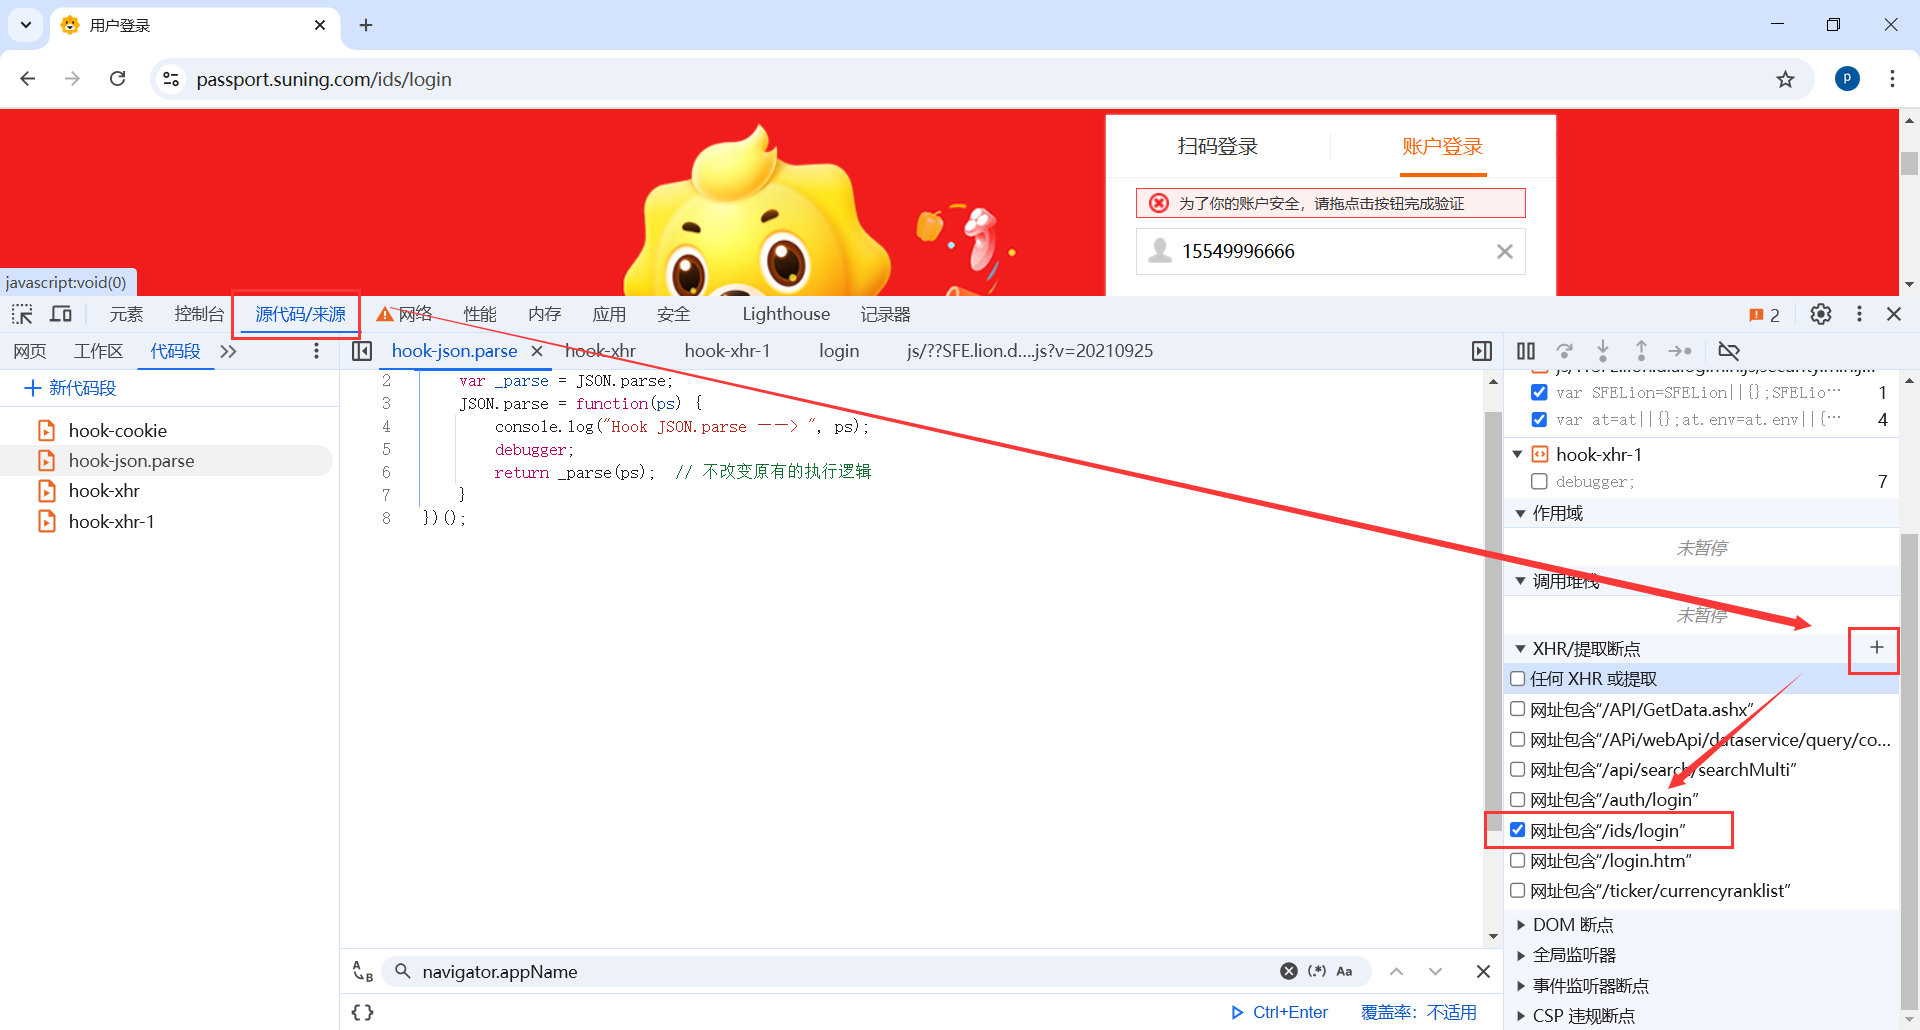The height and width of the screenshot is (1030, 1920).
Task: Jump to the previous search match
Action: (x=1396, y=971)
